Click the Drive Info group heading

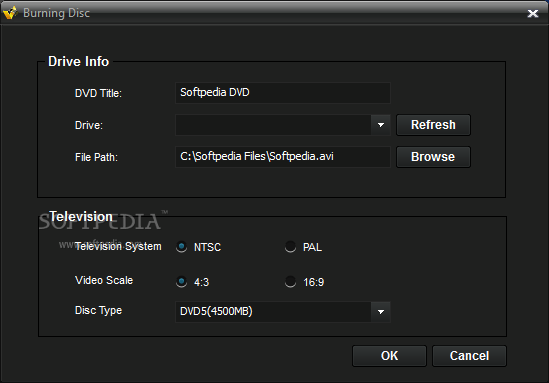78,61
